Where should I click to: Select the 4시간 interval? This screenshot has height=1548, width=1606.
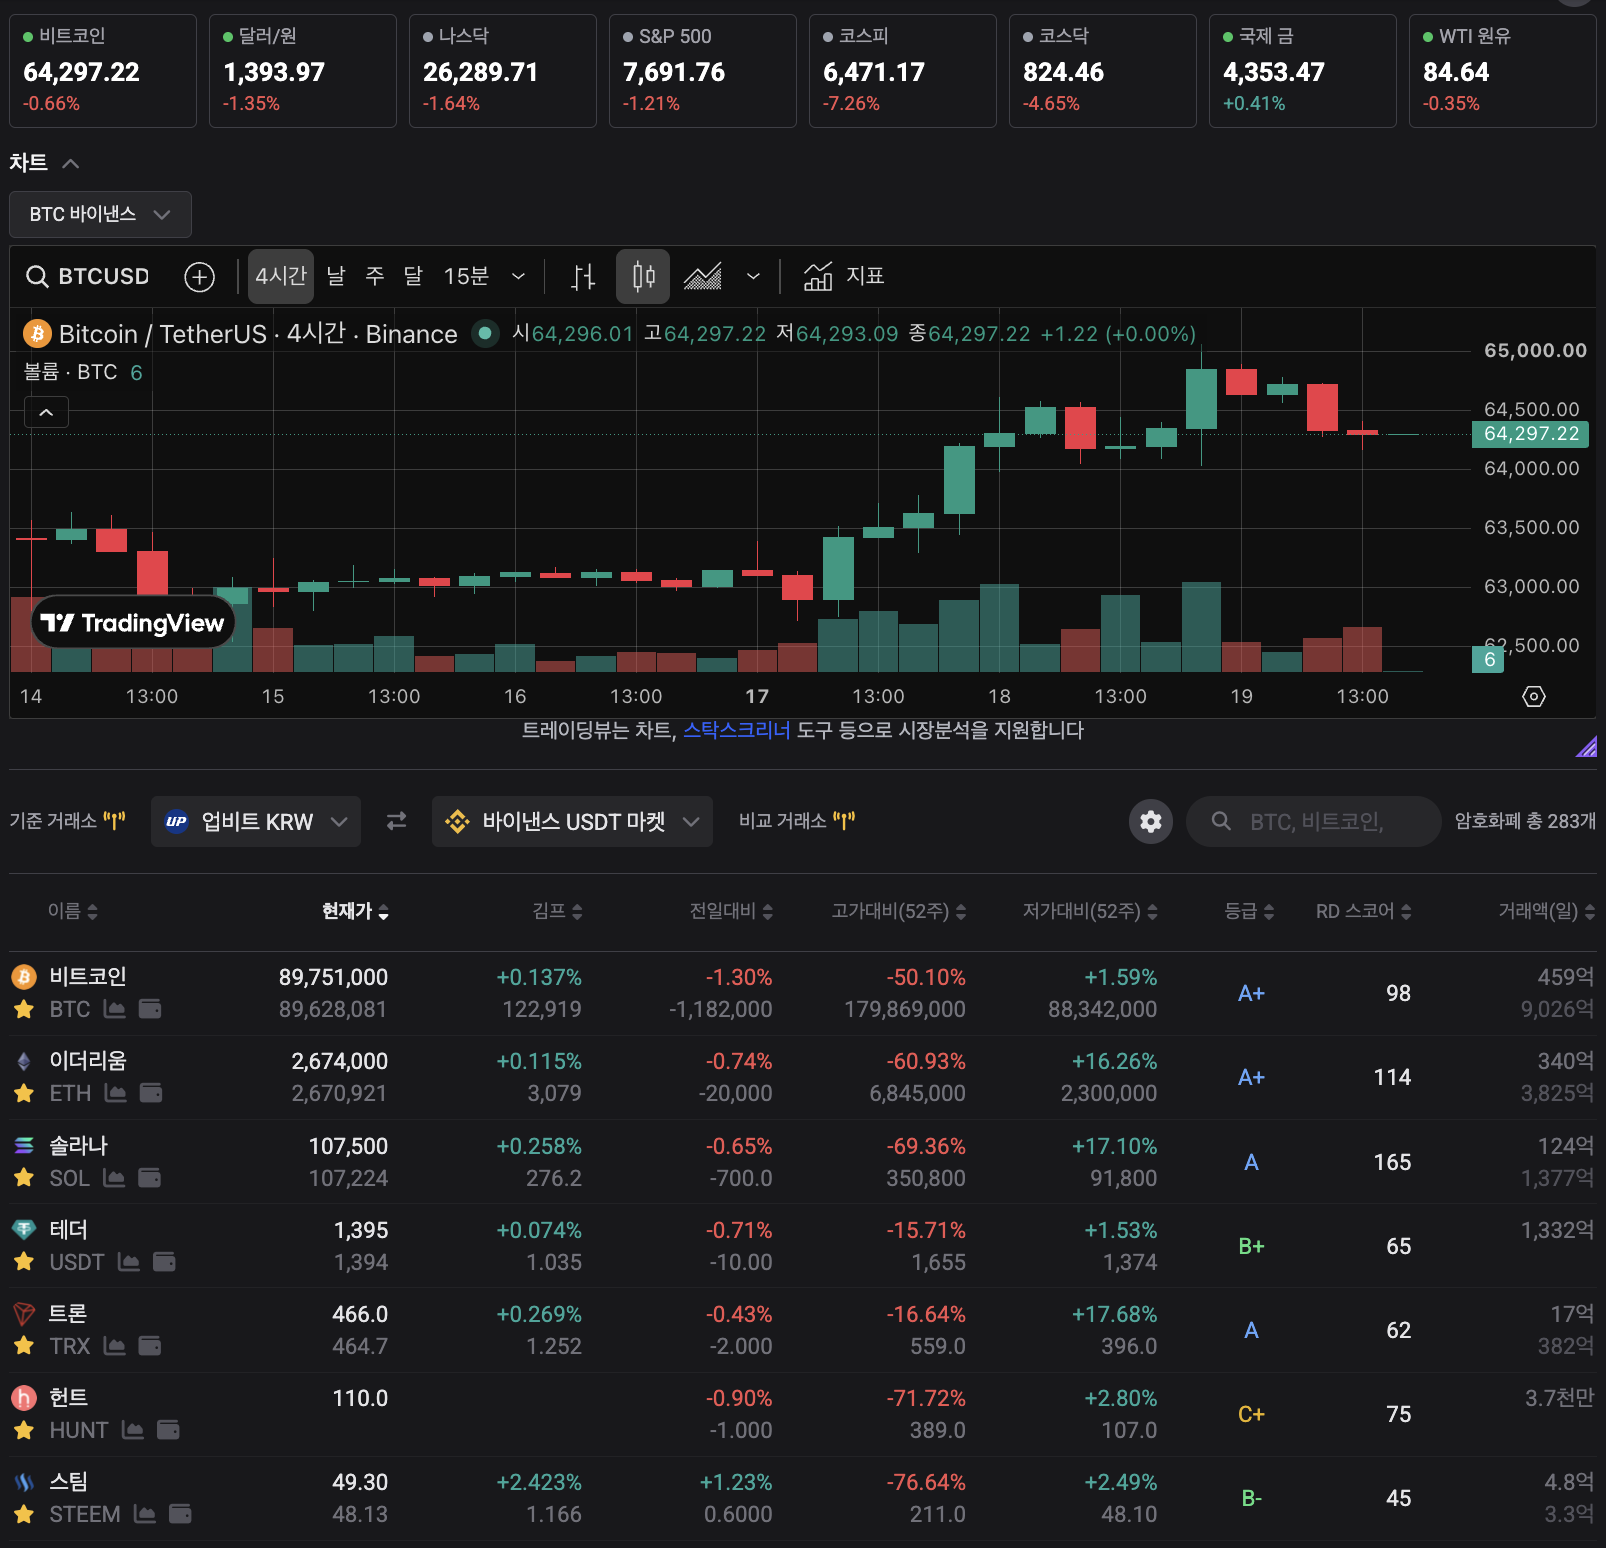[281, 276]
